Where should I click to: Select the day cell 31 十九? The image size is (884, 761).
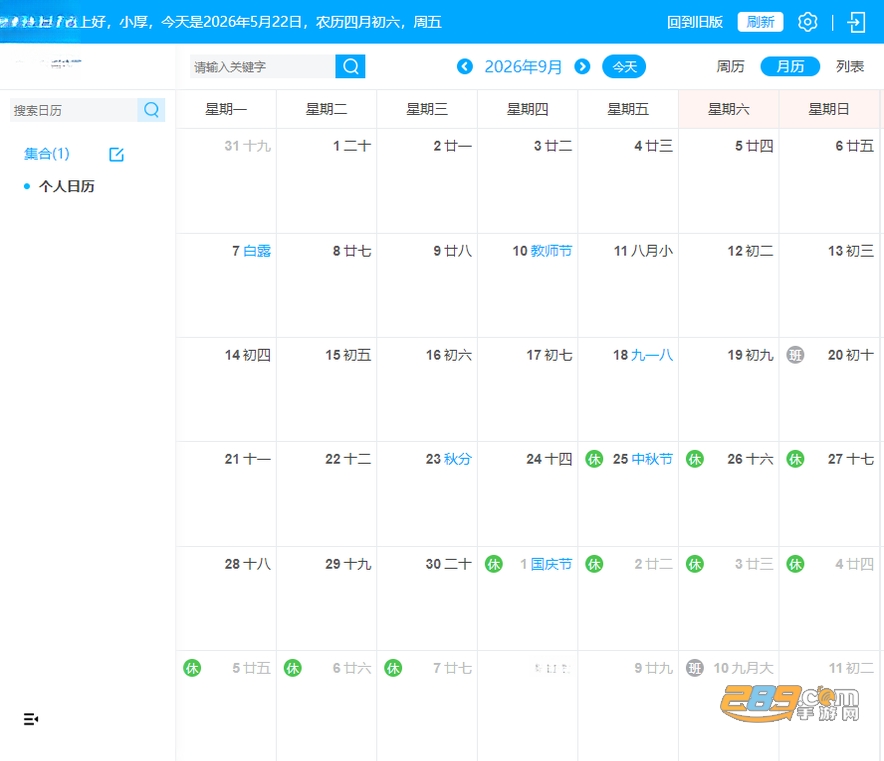point(226,181)
